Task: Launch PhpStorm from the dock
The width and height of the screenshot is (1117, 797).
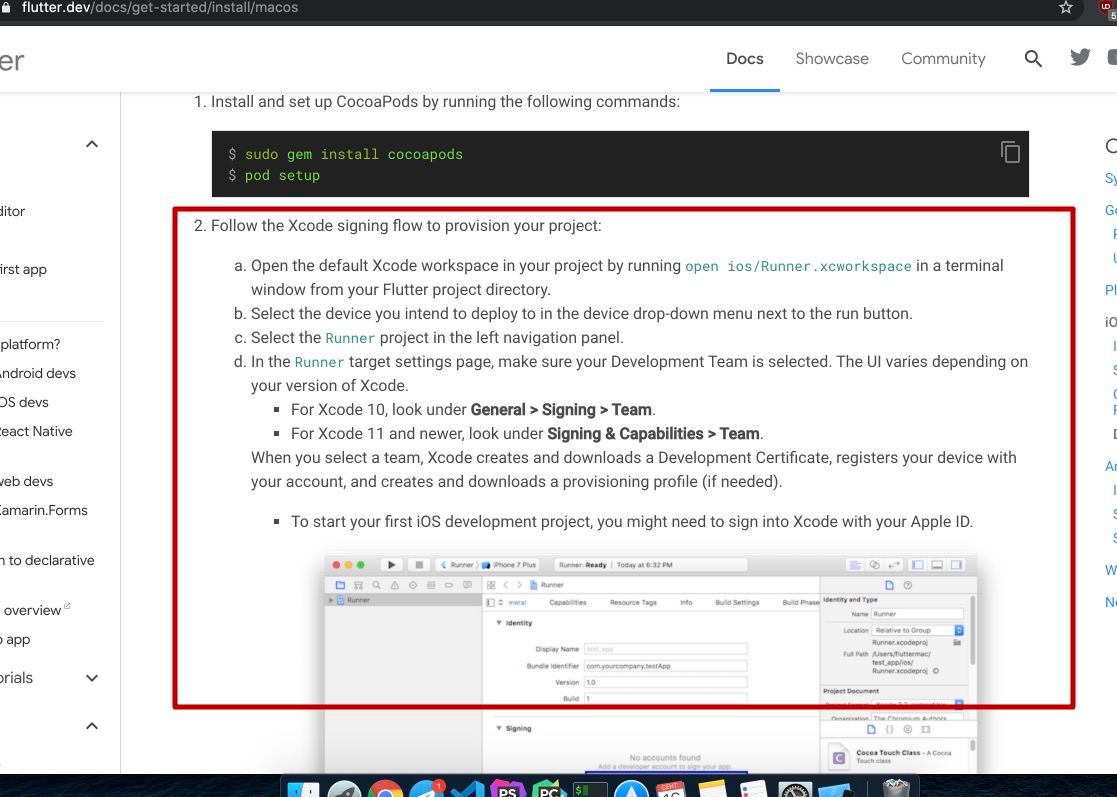Action: [508, 788]
